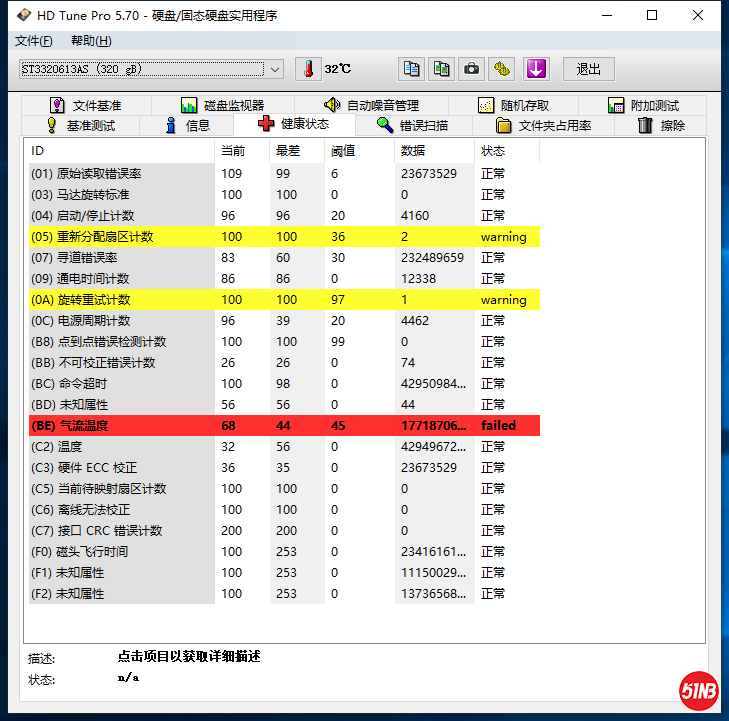Select the (C2) 温度 row
This screenshot has height=721, width=729.
click(x=284, y=447)
